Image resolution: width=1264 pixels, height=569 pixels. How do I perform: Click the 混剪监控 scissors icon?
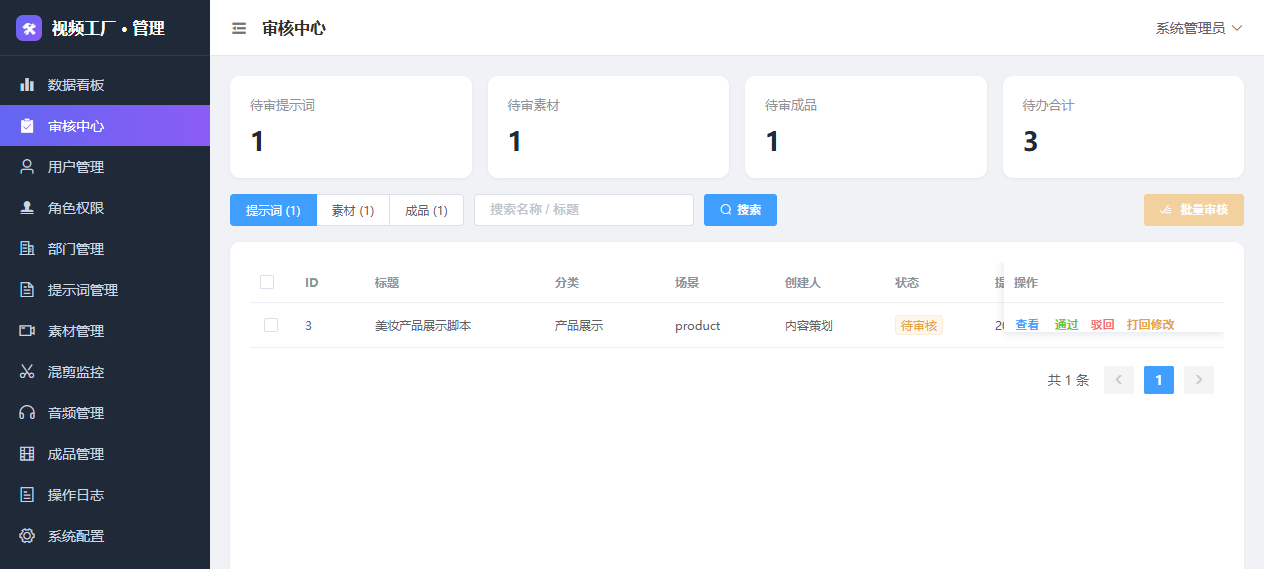[x=27, y=372]
